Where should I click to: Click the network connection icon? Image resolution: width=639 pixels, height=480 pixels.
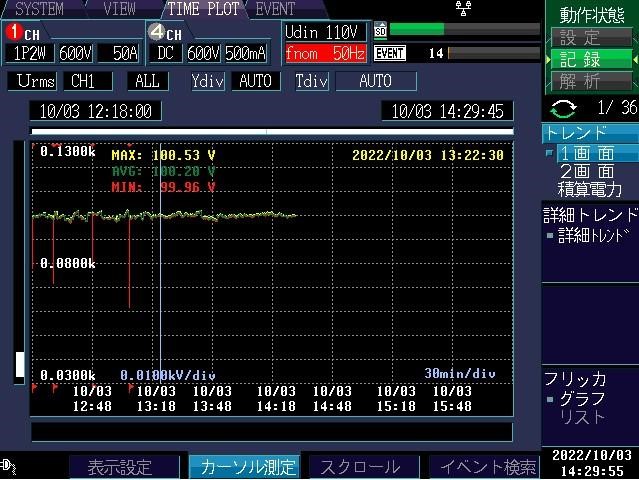pyautogui.click(x=463, y=8)
